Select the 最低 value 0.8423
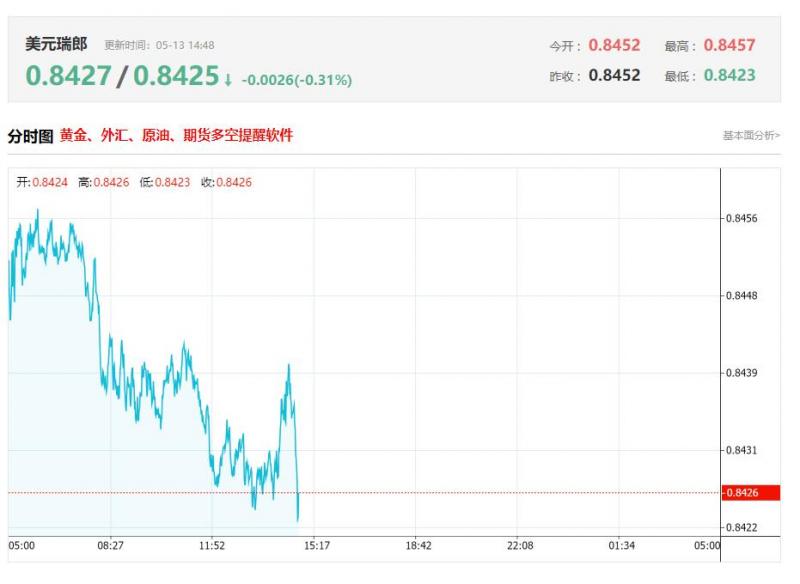800x584 pixels. point(730,75)
